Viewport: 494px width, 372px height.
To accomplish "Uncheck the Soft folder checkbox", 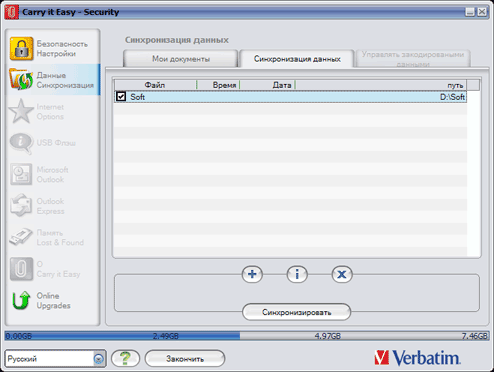I will (121, 97).
